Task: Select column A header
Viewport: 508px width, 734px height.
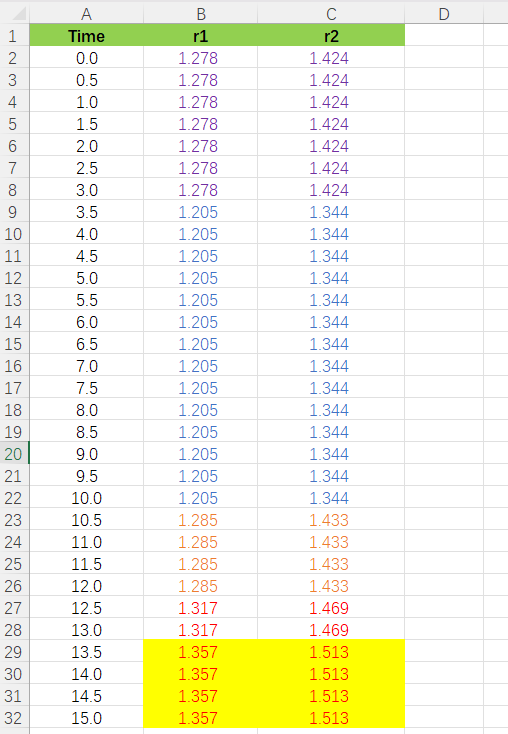Action: point(87,14)
